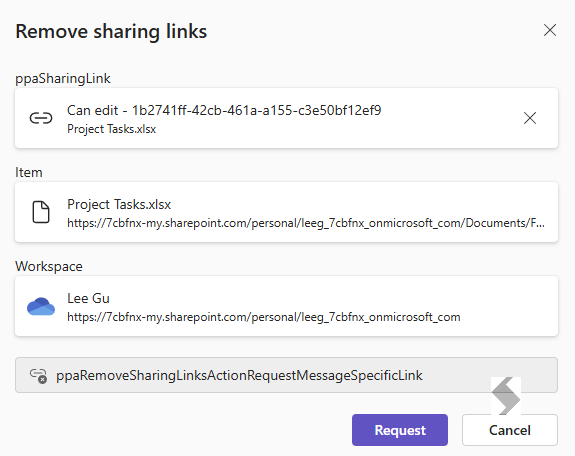Click the document file icon under Item

[x=41, y=212]
